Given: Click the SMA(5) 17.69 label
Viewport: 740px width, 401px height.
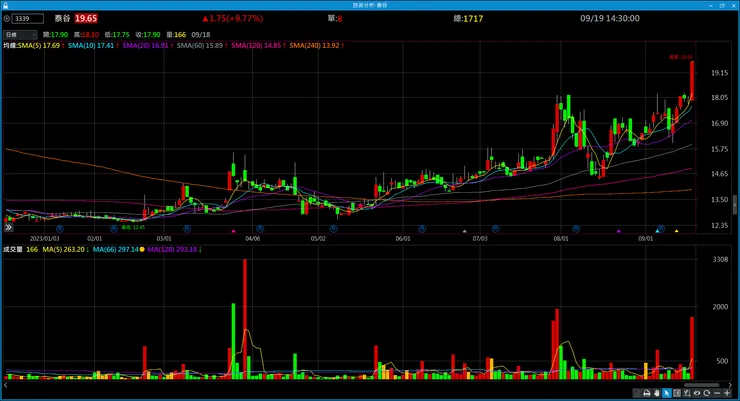Looking at the screenshot, I should pyautogui.click(x=39, y=45).
